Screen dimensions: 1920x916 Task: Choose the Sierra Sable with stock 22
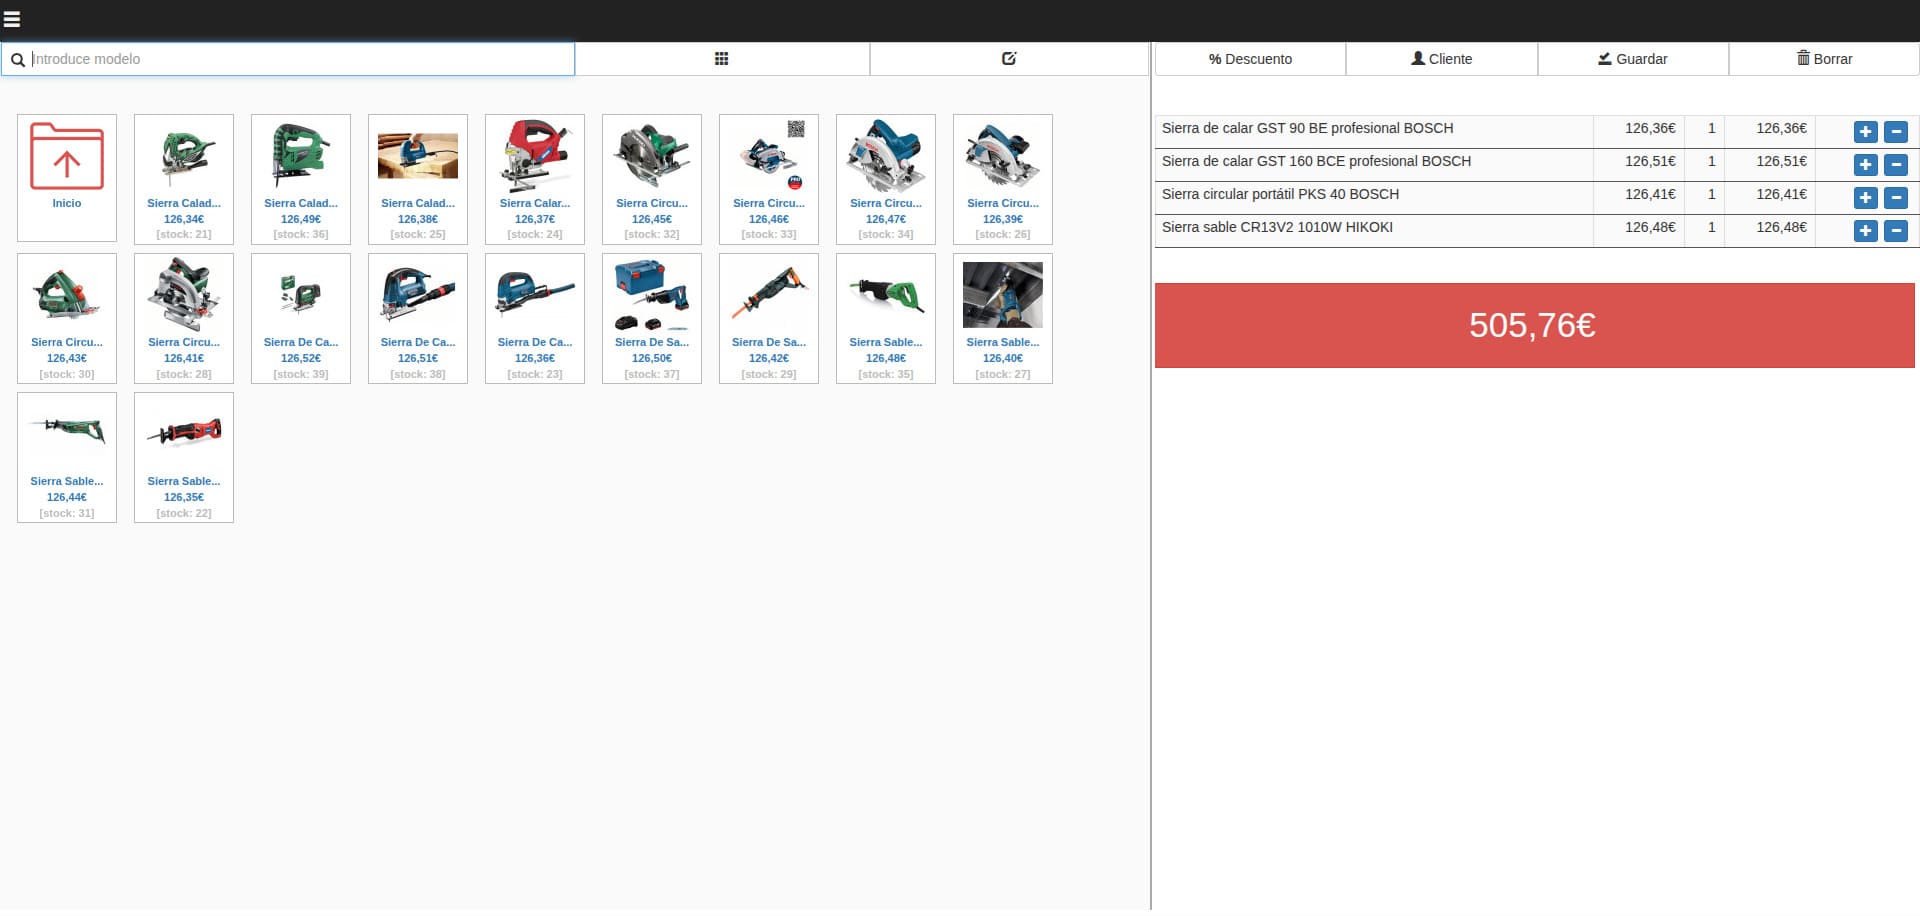click(184, 457)
